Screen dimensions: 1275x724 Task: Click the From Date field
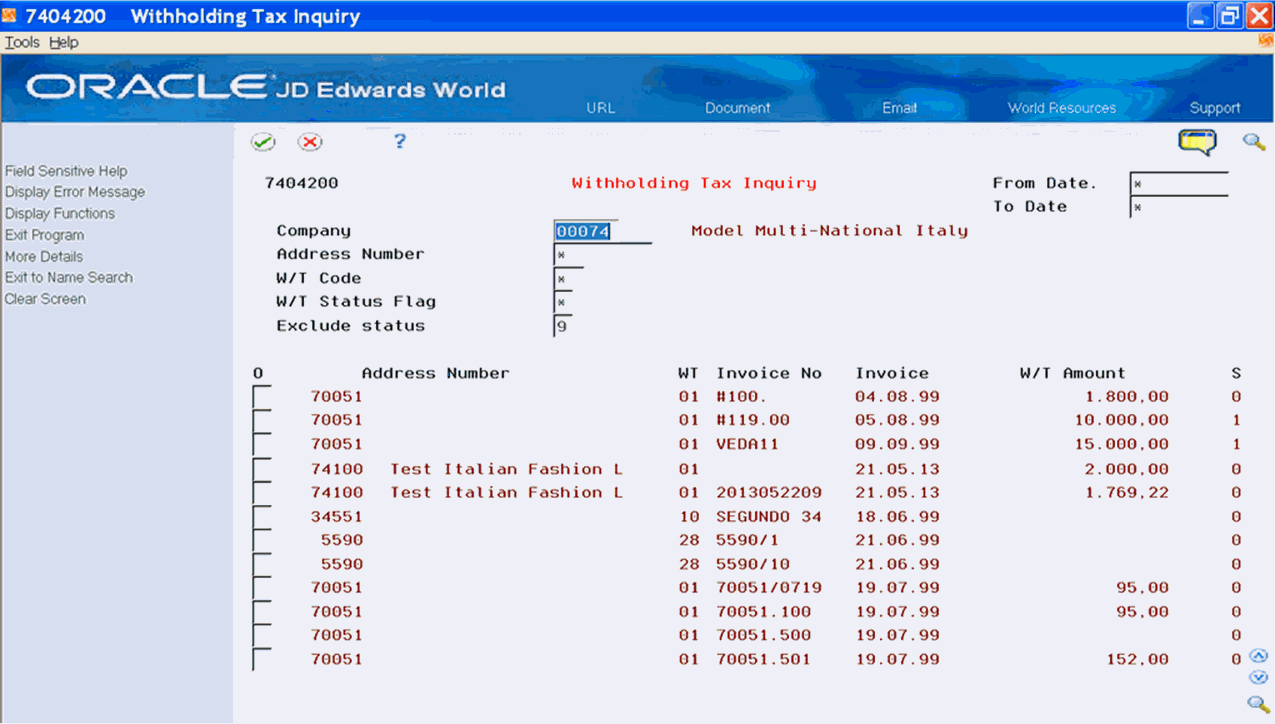pyautogui.click(x=1179, y=184)
